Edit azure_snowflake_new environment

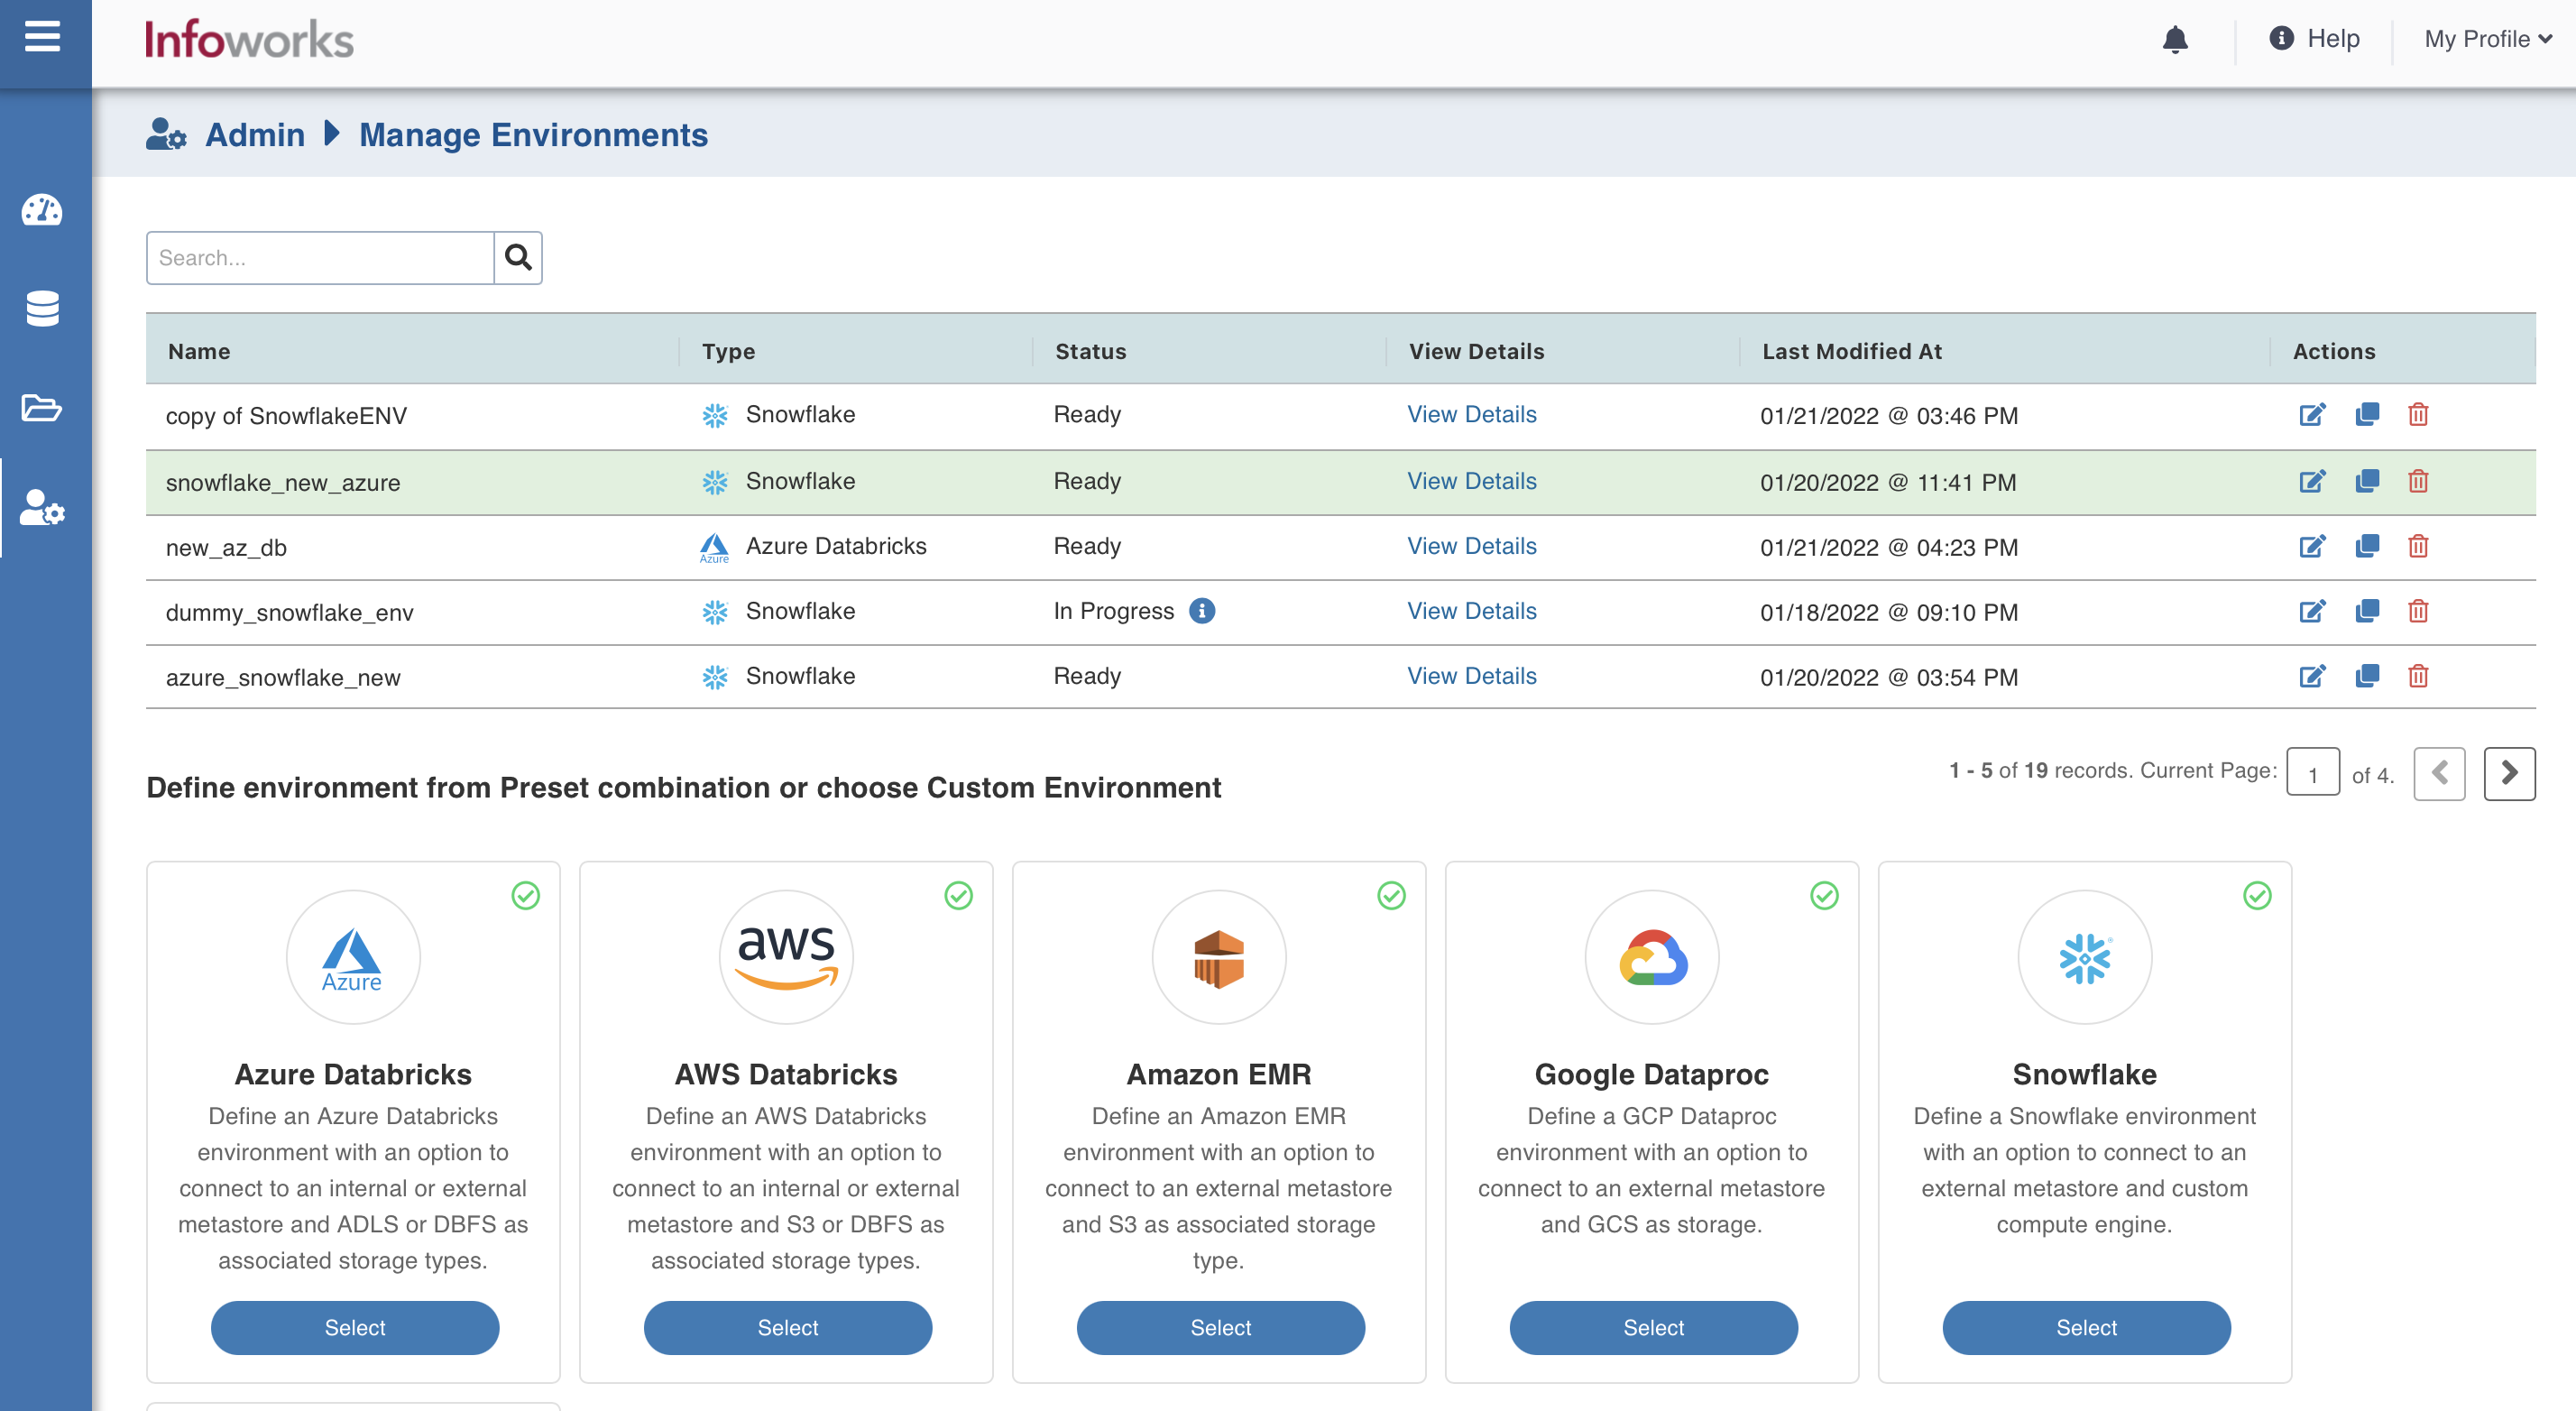[2312, 676]
